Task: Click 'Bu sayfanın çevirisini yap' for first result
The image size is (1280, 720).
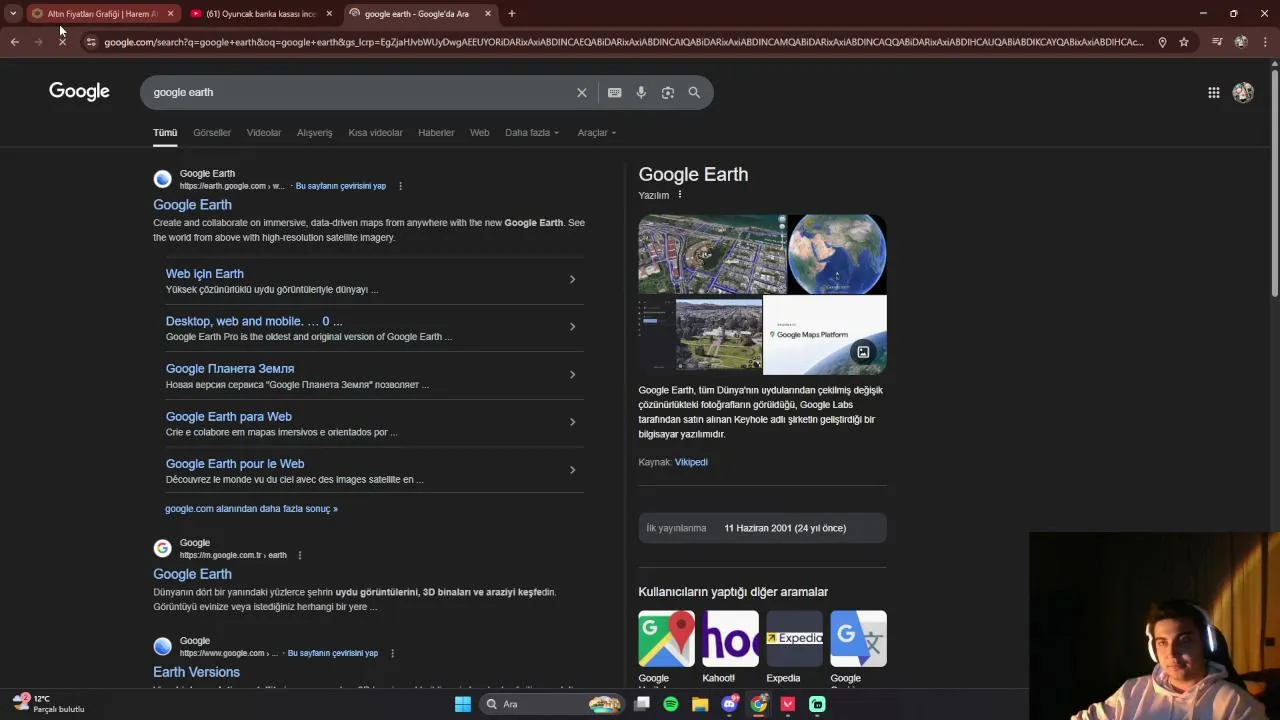Action: (340, 186)
